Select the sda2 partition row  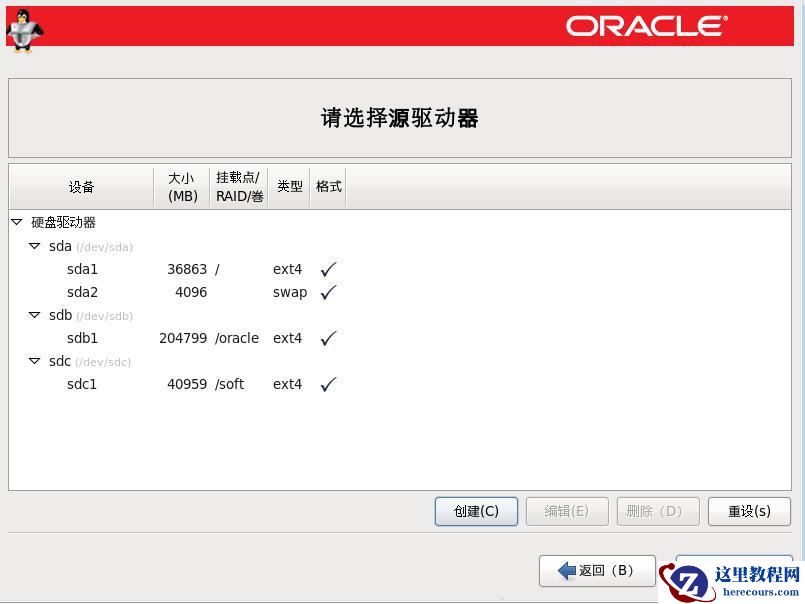coord(399,292)
